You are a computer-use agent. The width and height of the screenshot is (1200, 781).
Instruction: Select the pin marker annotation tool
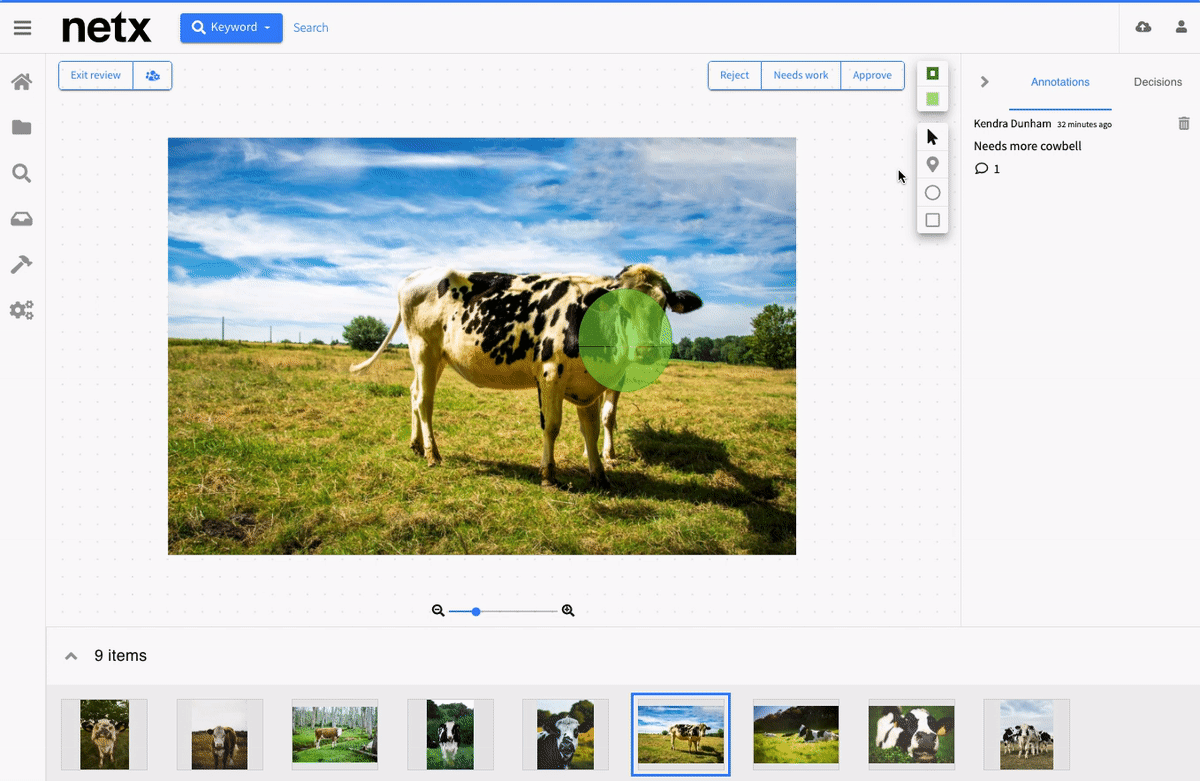point(932,165)
